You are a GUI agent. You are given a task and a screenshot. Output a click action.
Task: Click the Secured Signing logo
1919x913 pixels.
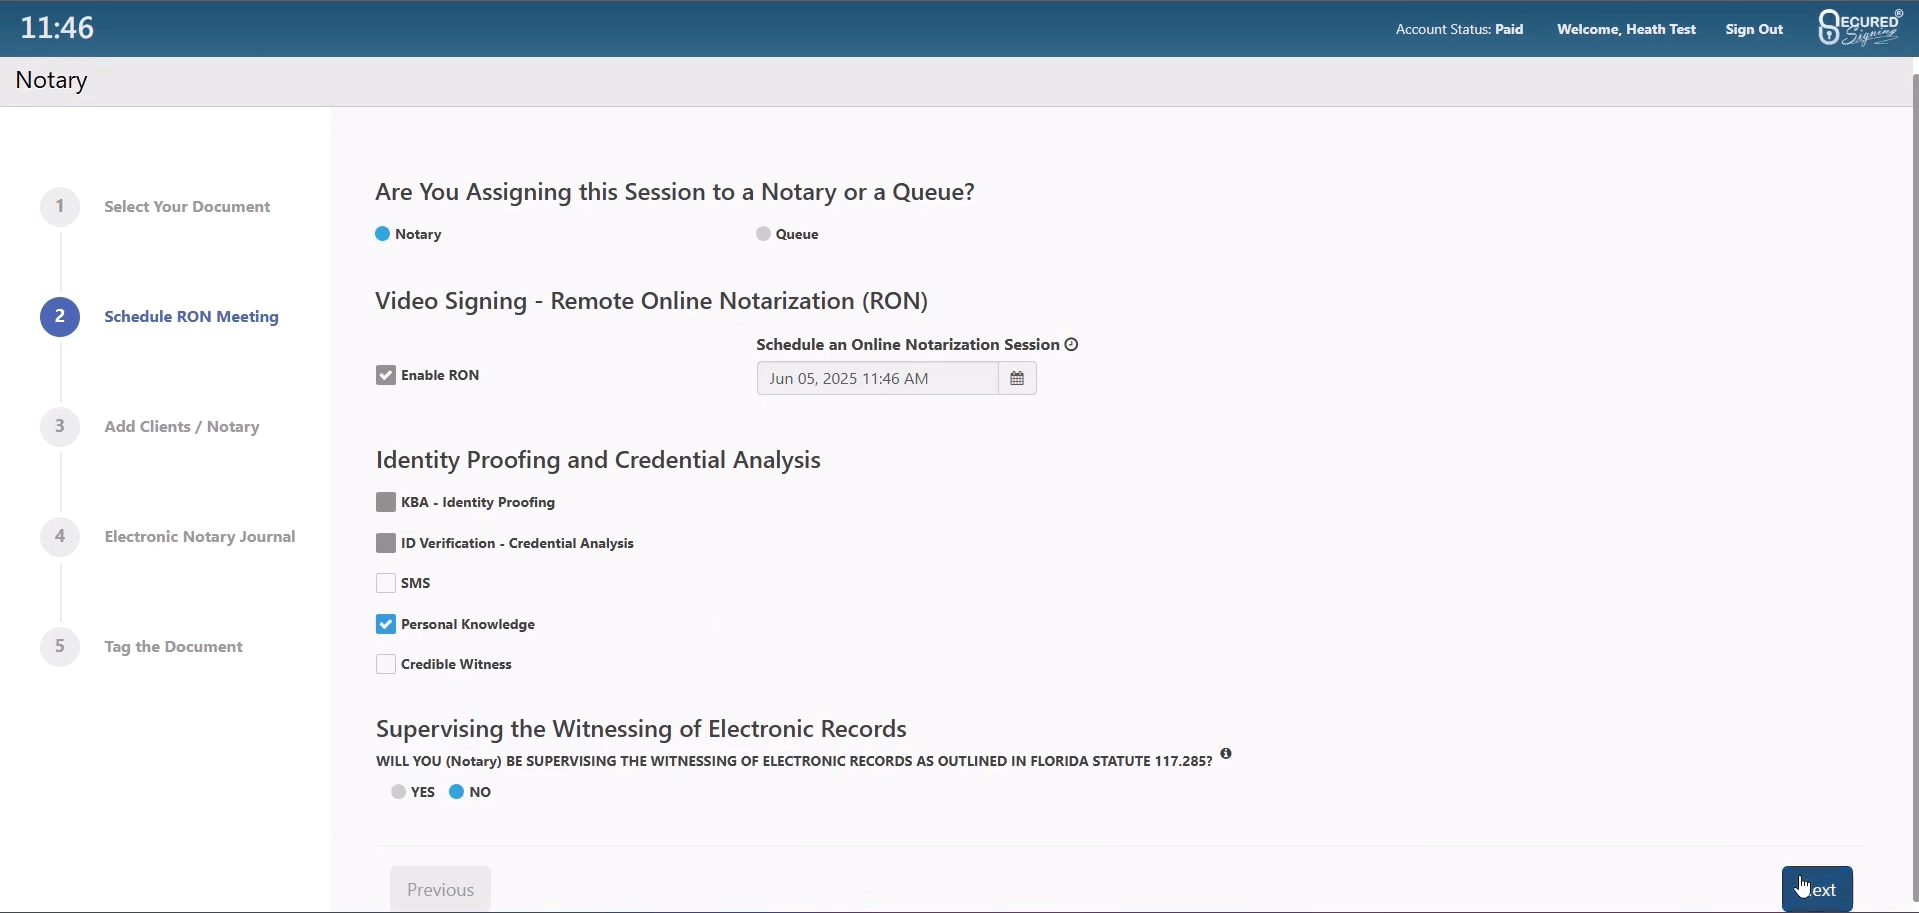point(1860,28)
